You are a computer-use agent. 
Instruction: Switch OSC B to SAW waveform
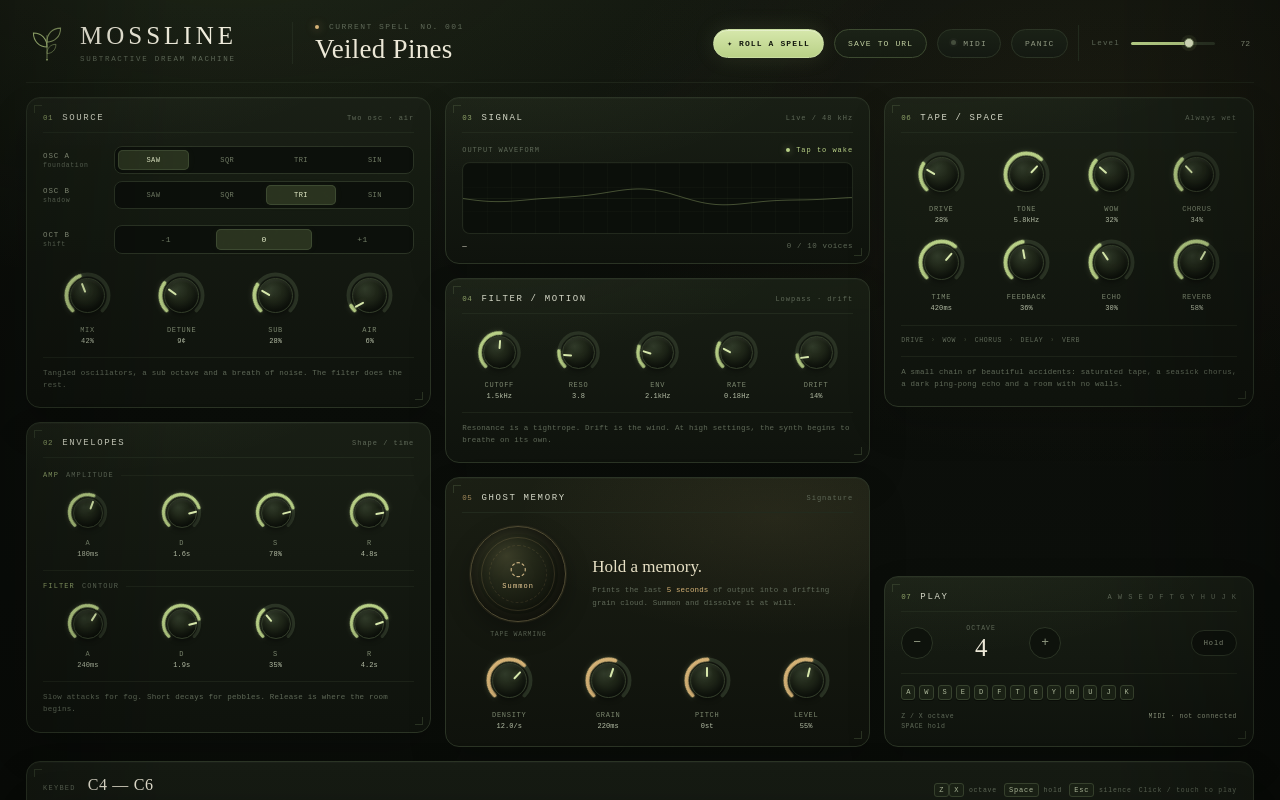click(x=153, y=195)
